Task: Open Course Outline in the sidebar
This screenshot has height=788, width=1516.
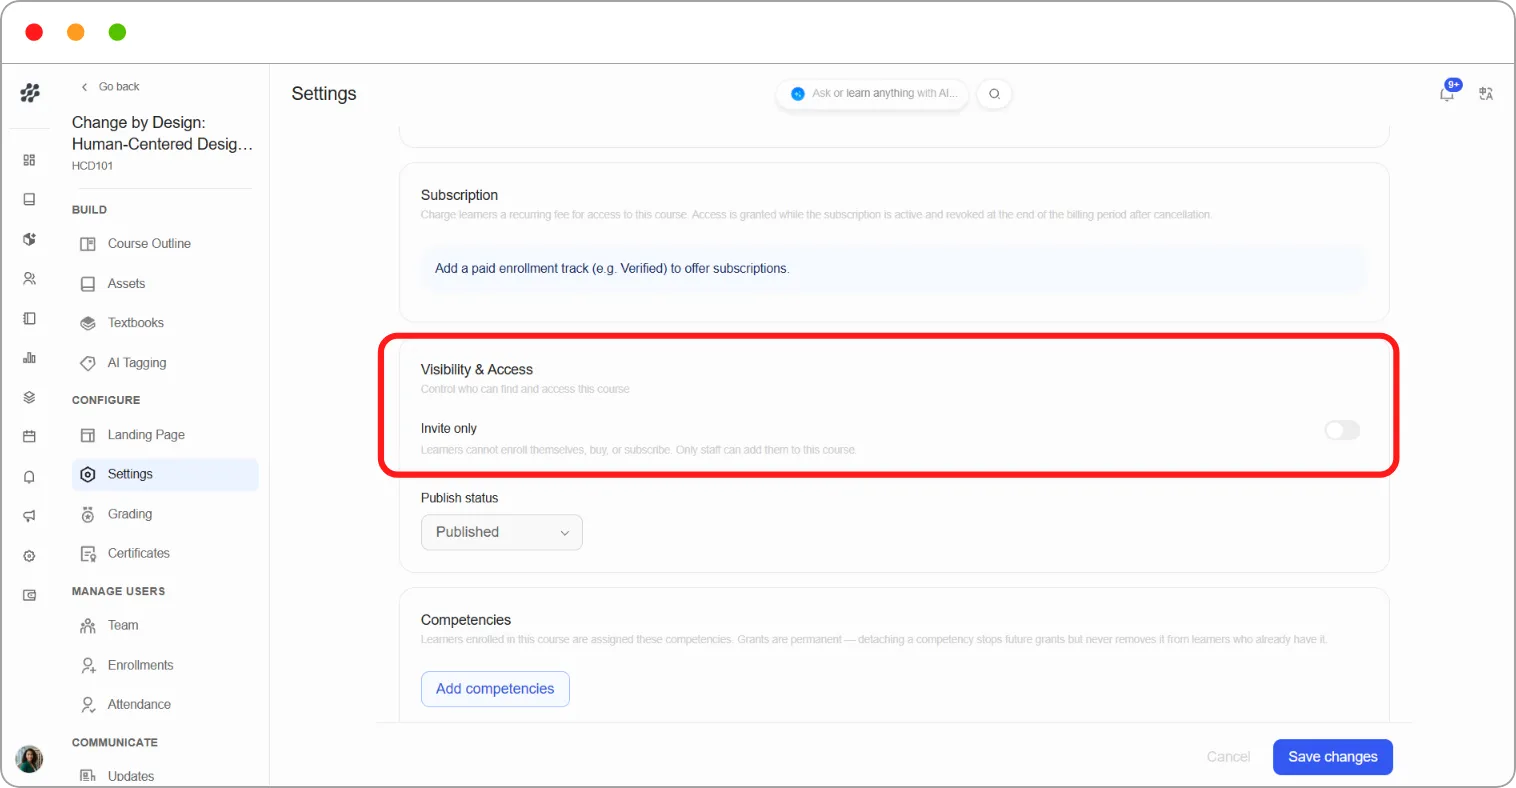Action: pos(165,244)
